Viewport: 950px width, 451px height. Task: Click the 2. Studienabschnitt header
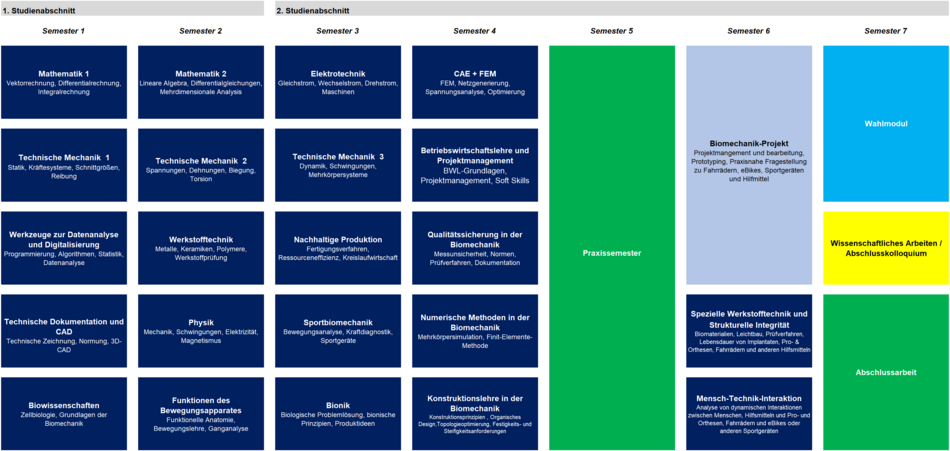[612, 8]
